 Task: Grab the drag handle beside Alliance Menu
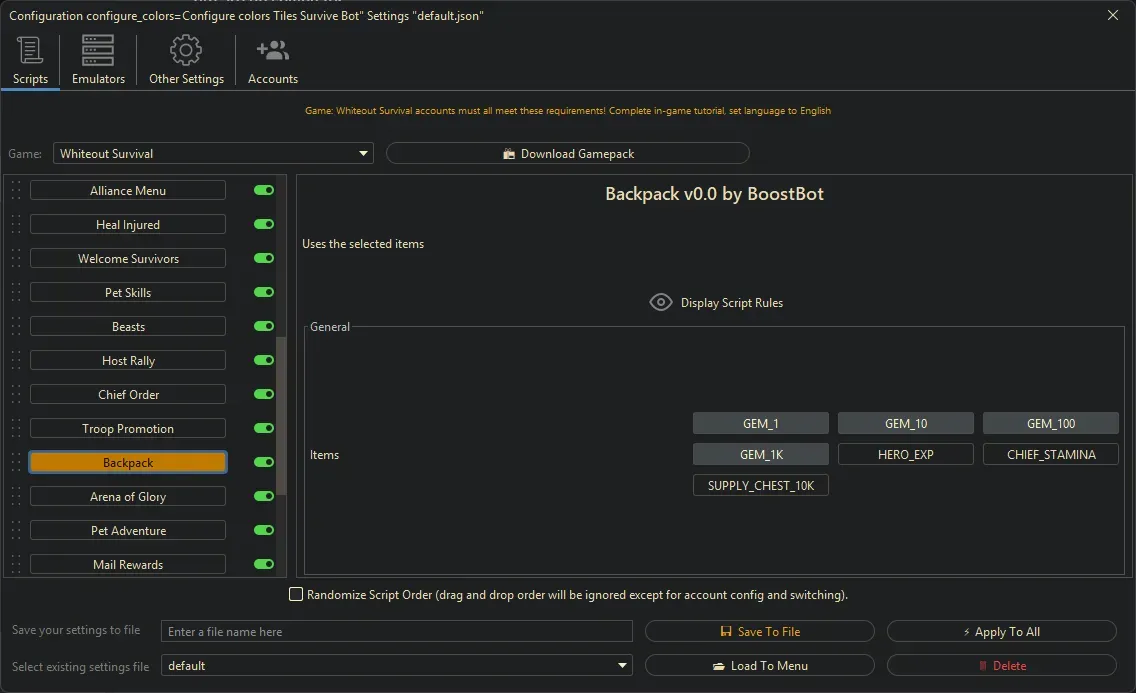coord(15,191)
